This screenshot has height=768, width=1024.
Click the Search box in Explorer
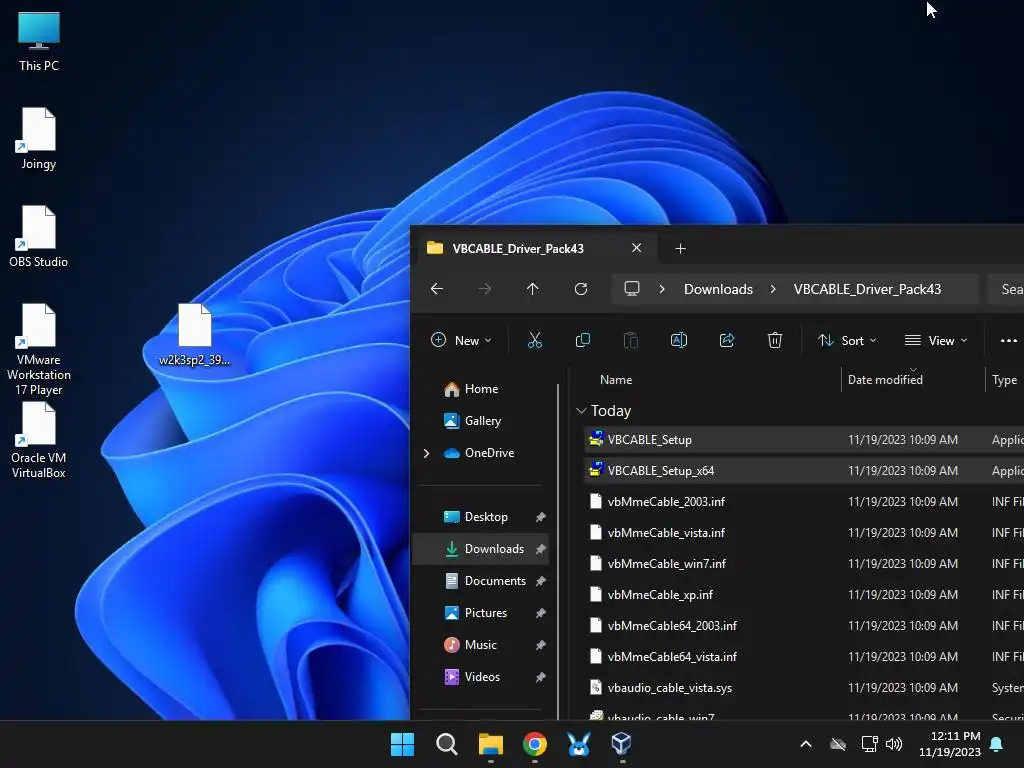(x=1006, y=289)
